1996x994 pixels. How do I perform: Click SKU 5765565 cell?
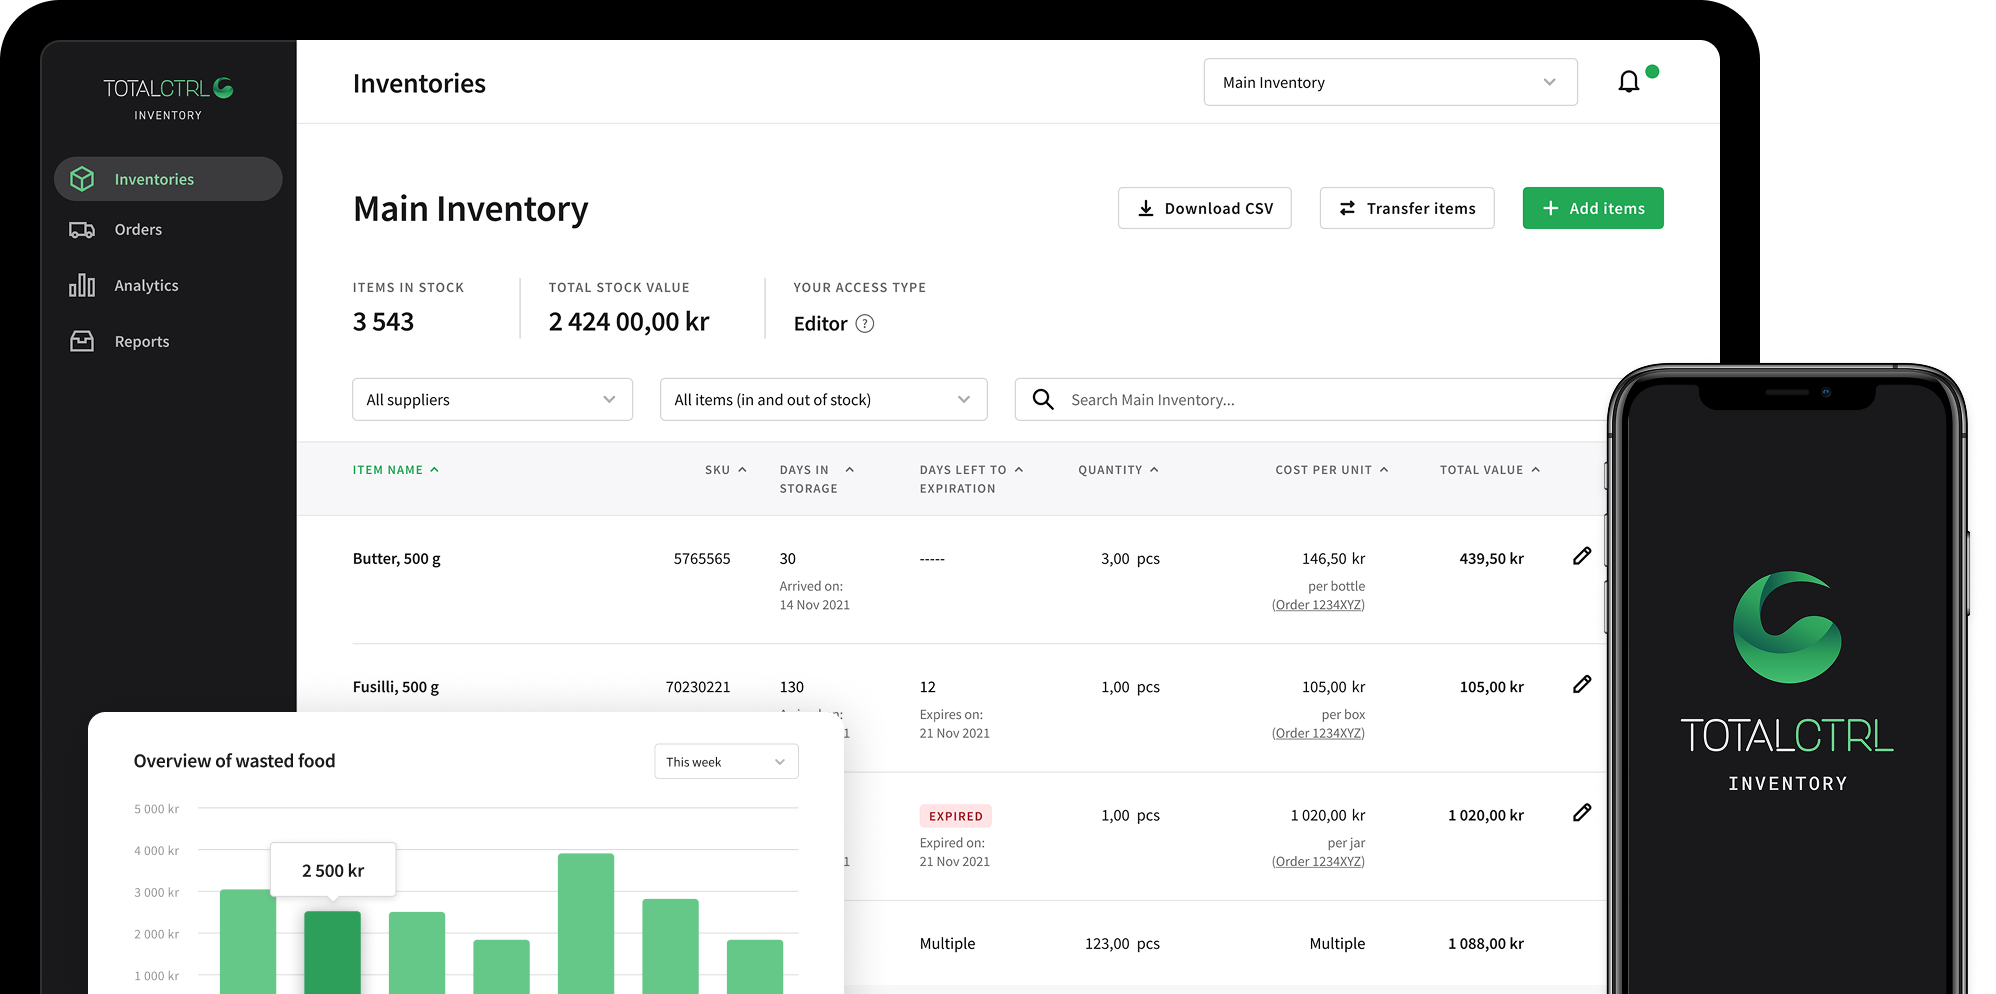tap(702, 559)
